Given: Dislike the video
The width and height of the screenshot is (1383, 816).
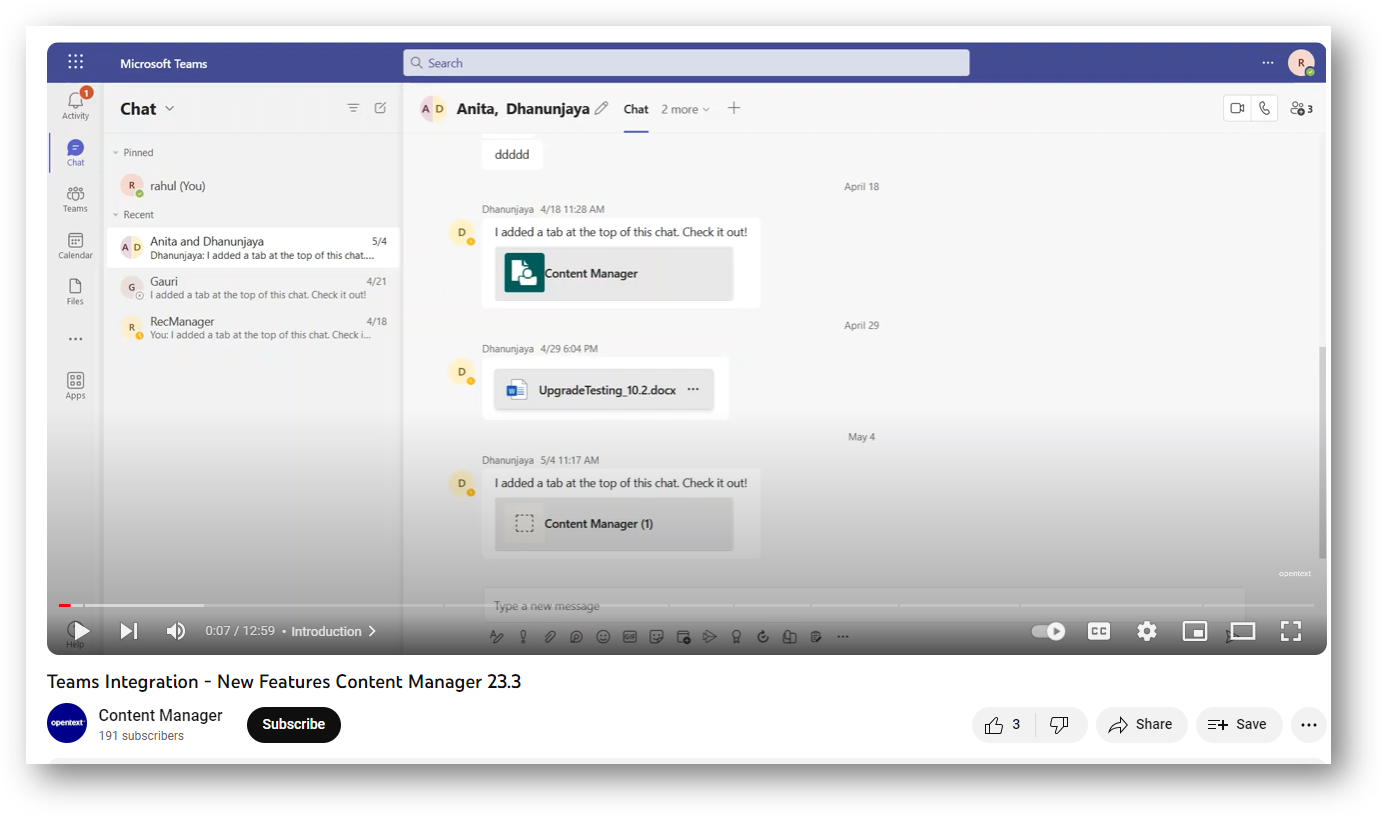Looking at the screenshot, I should (x=1060, y=725).
